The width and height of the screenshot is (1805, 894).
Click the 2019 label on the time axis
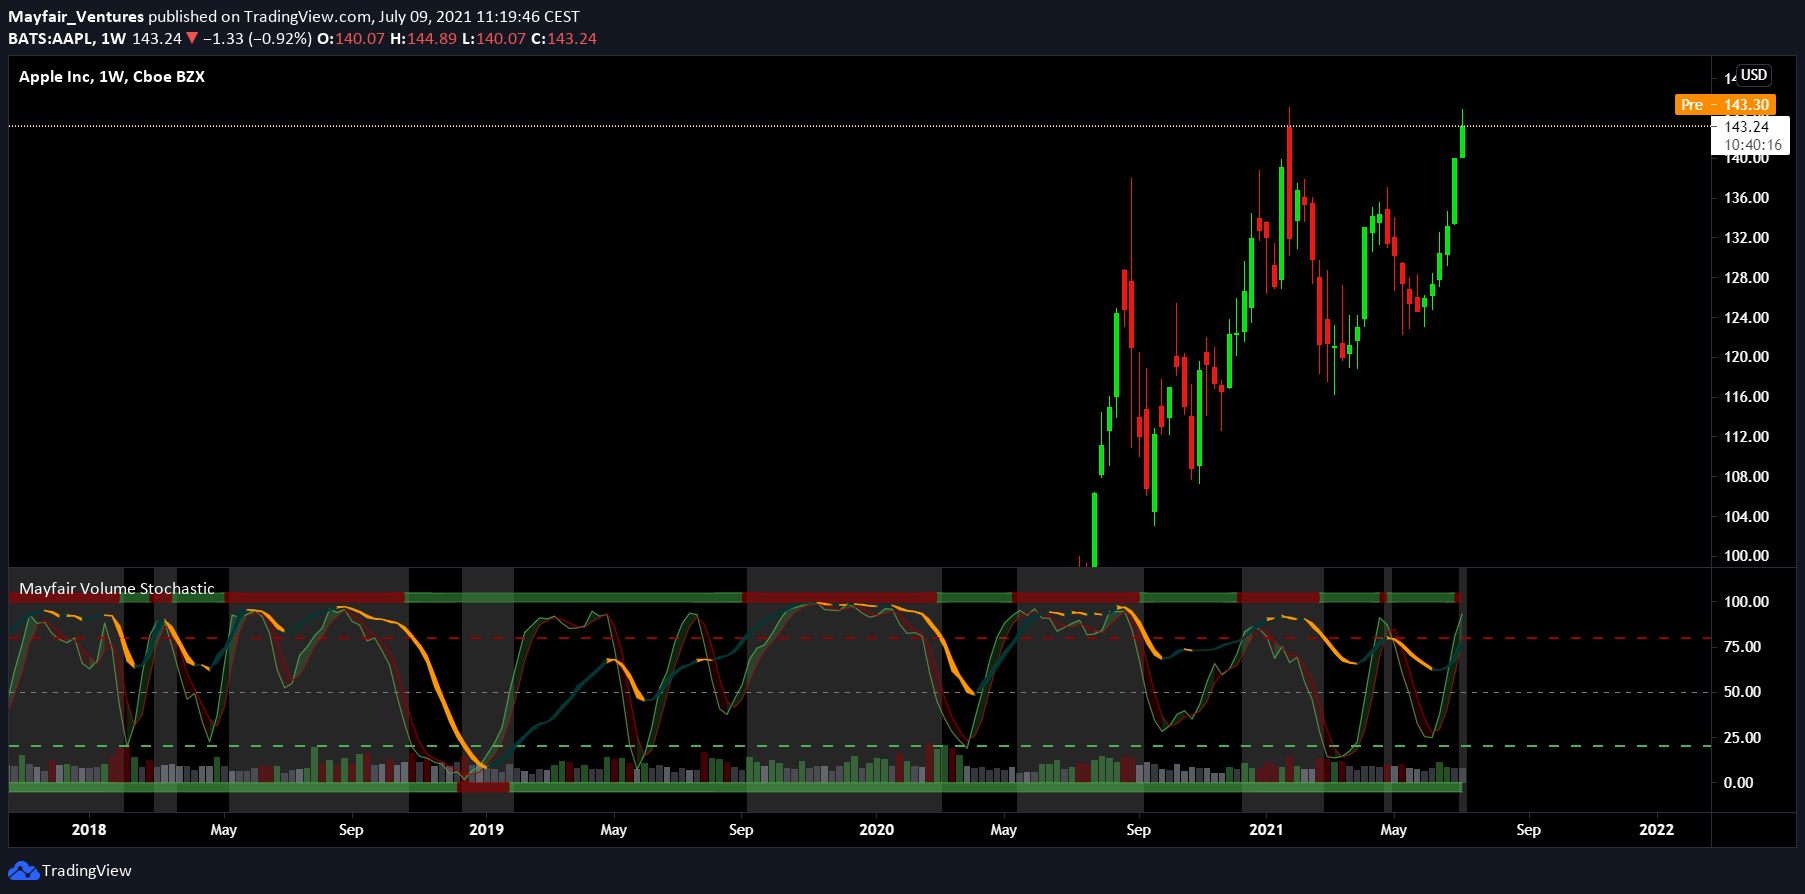[x=486, y=830]
